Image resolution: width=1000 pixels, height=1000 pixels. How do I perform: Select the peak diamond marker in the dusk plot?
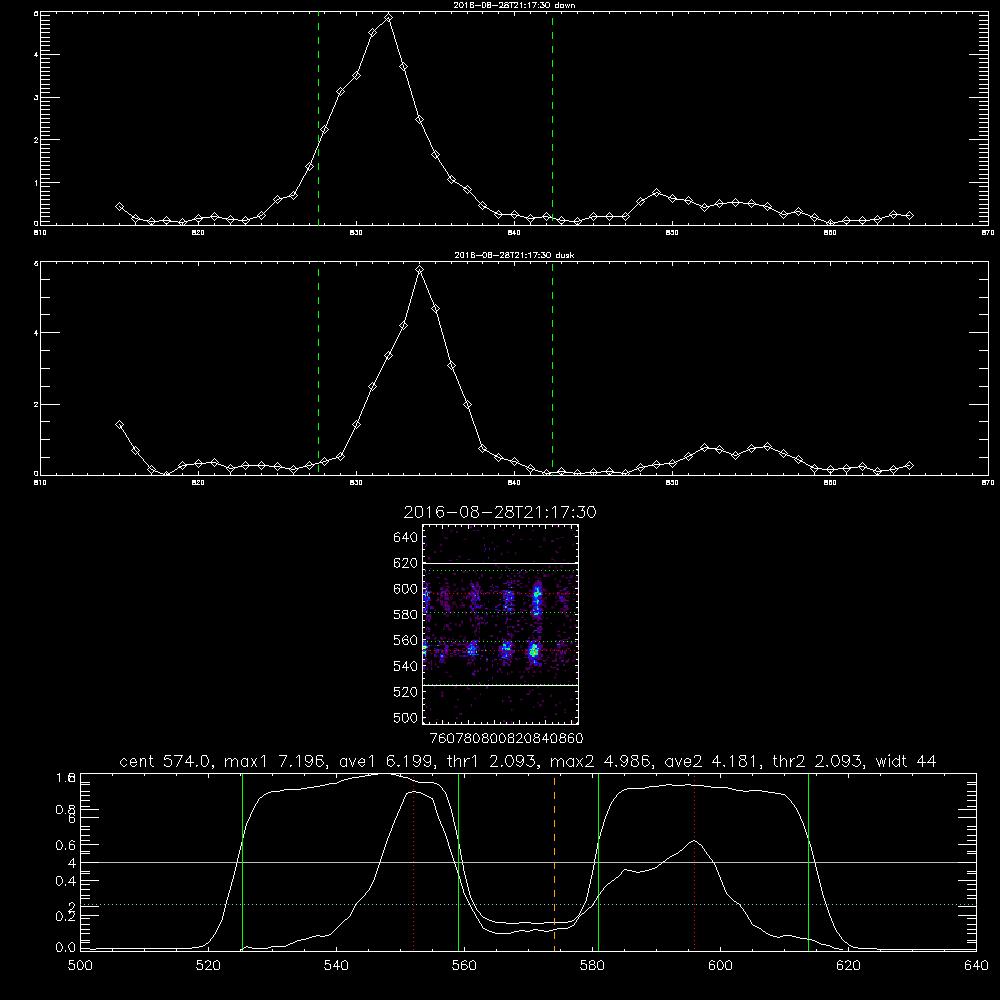(x=420, y=270)
